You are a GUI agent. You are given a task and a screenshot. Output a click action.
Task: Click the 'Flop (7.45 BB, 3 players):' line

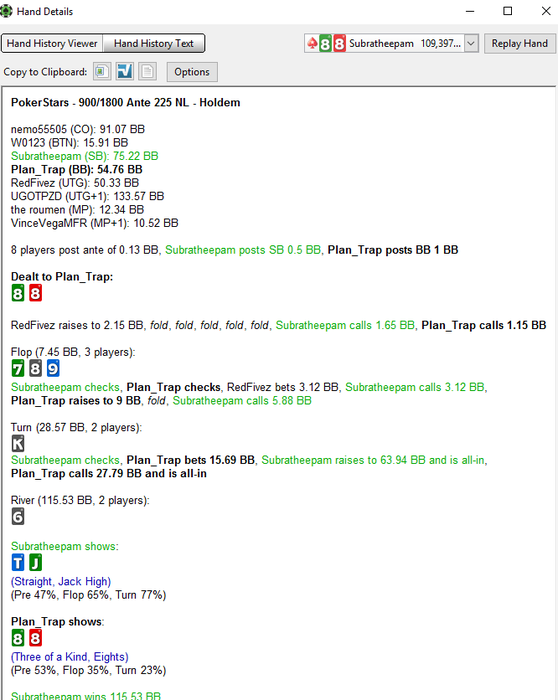pos(73,352)
